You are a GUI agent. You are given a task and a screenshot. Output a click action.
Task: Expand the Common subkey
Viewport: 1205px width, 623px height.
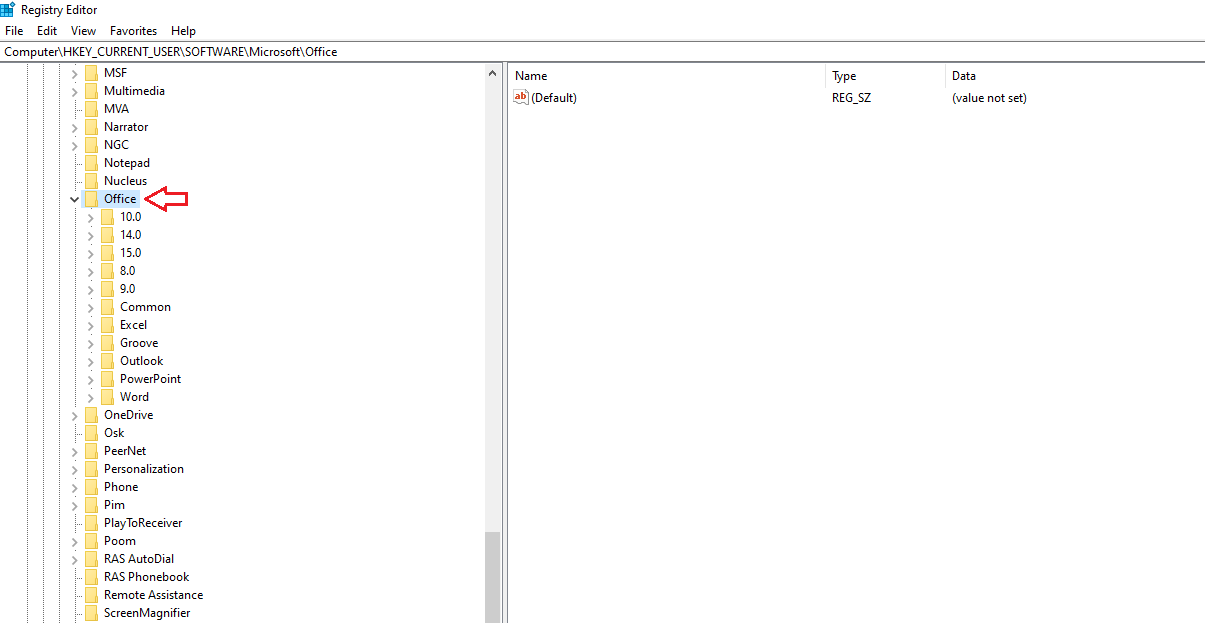point(91,307)
